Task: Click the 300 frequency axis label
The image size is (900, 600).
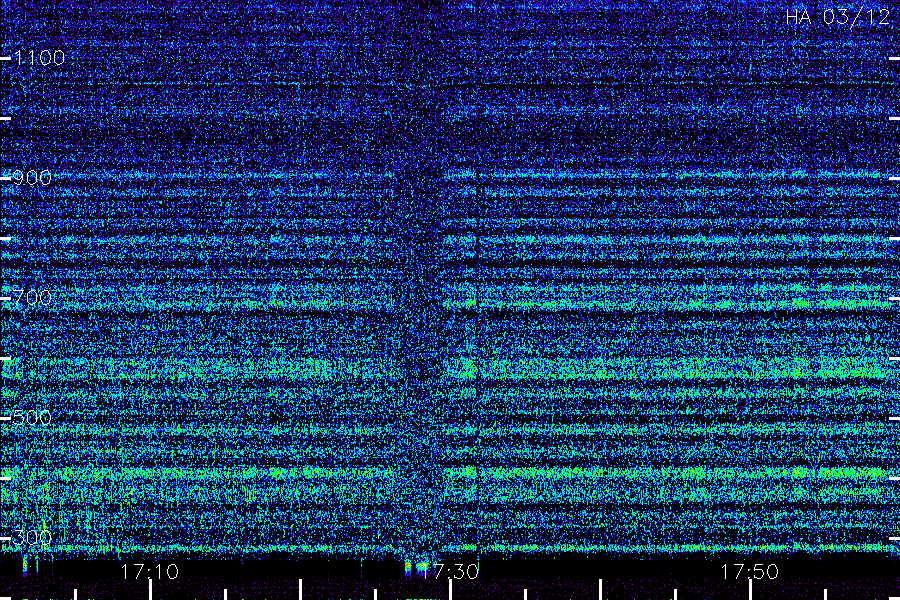Action: point(32,537)
